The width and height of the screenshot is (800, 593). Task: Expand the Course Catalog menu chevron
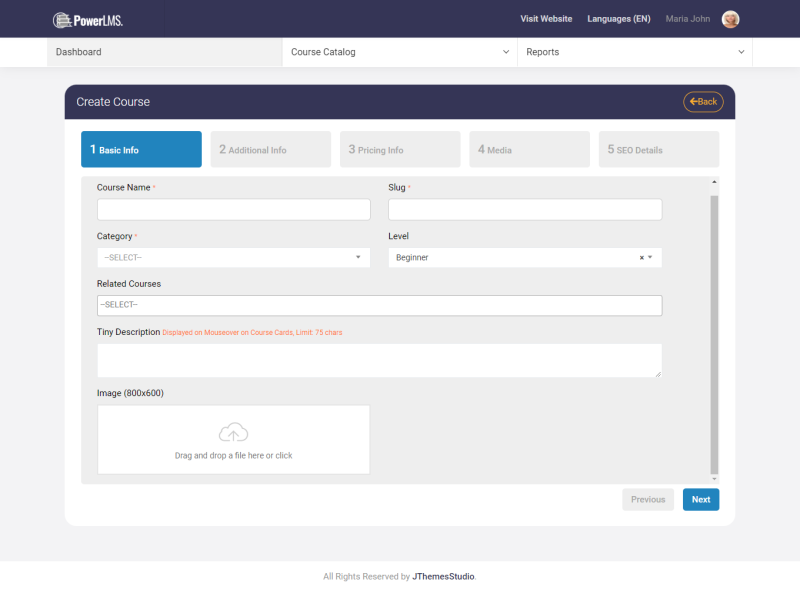point(506,52)
